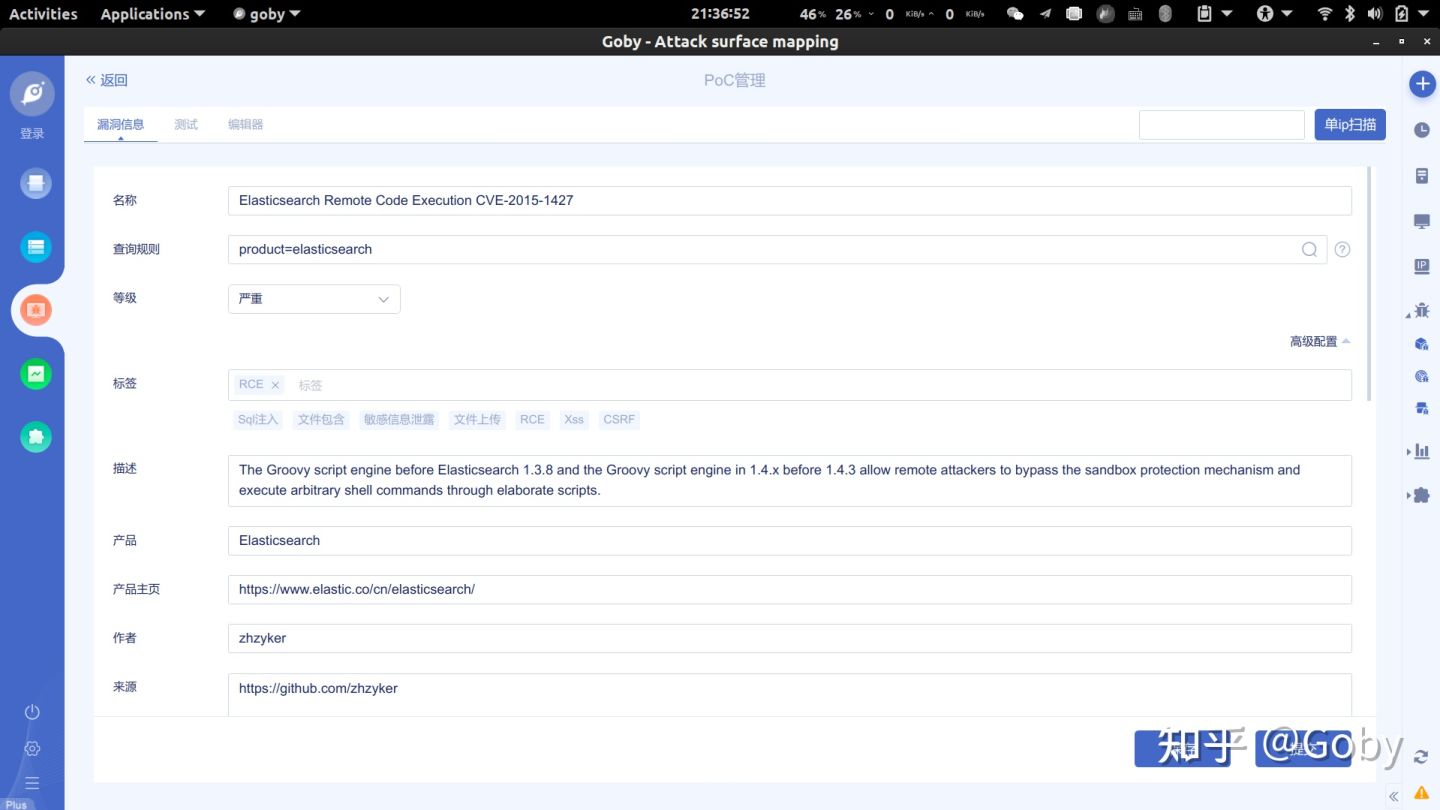This screenshot has width=1440, height=810.
Task: Open the goby application menu
Action: (266, 14)
